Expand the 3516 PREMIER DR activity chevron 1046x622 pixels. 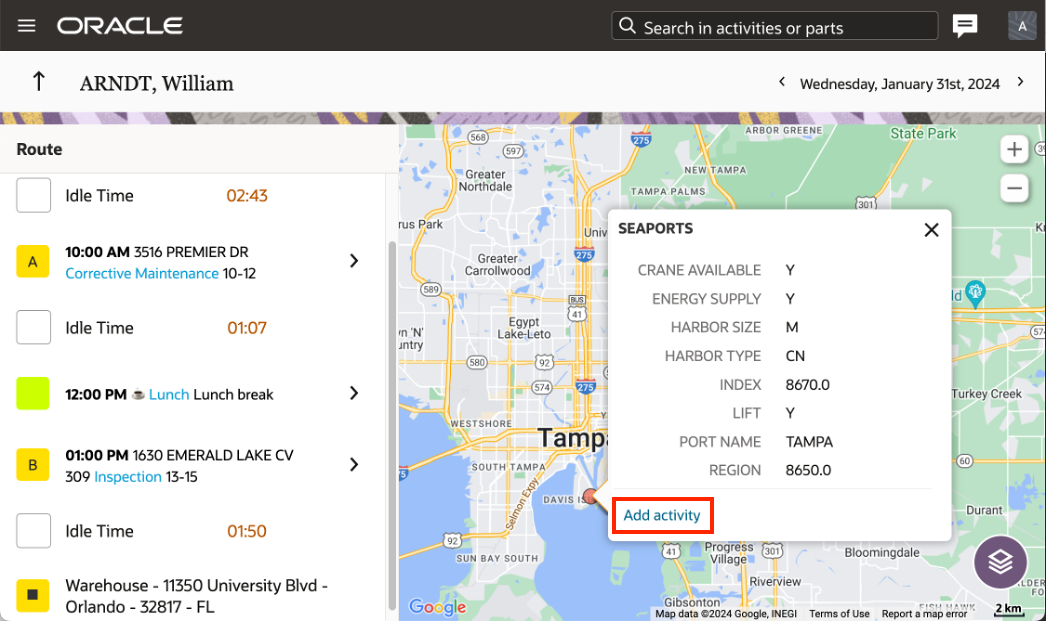tap(354, 261)
